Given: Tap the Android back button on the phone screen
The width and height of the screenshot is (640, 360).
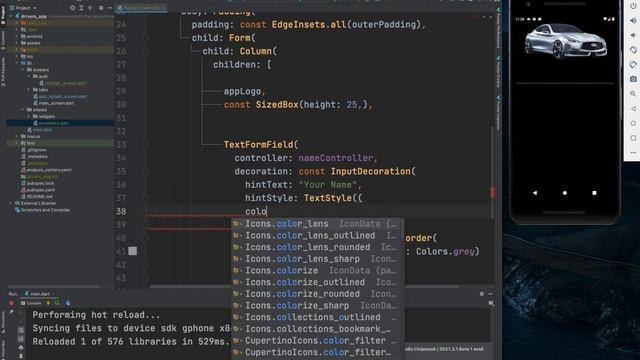Looking at the screenshot, I should coord(535,193).
